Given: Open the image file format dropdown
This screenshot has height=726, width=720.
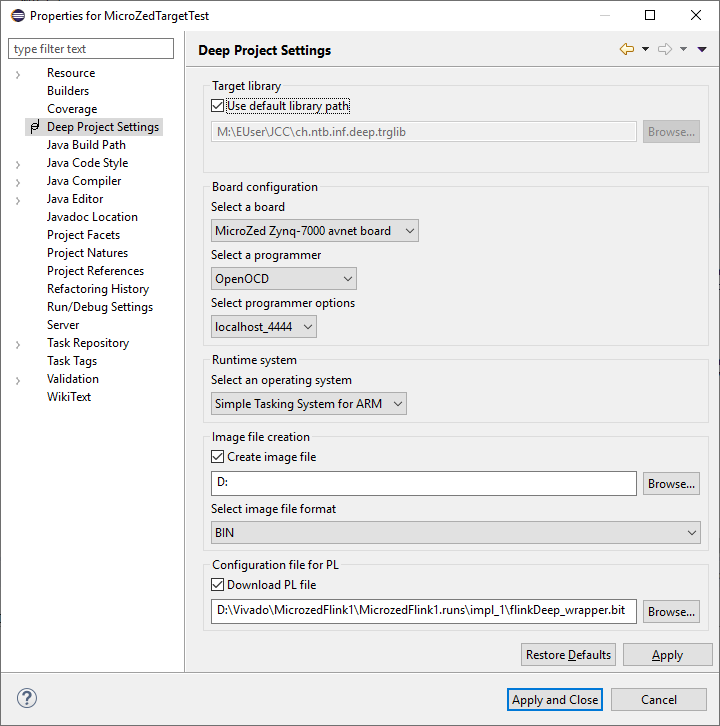Looking at the screenshot, I should [x=455, y=533].
